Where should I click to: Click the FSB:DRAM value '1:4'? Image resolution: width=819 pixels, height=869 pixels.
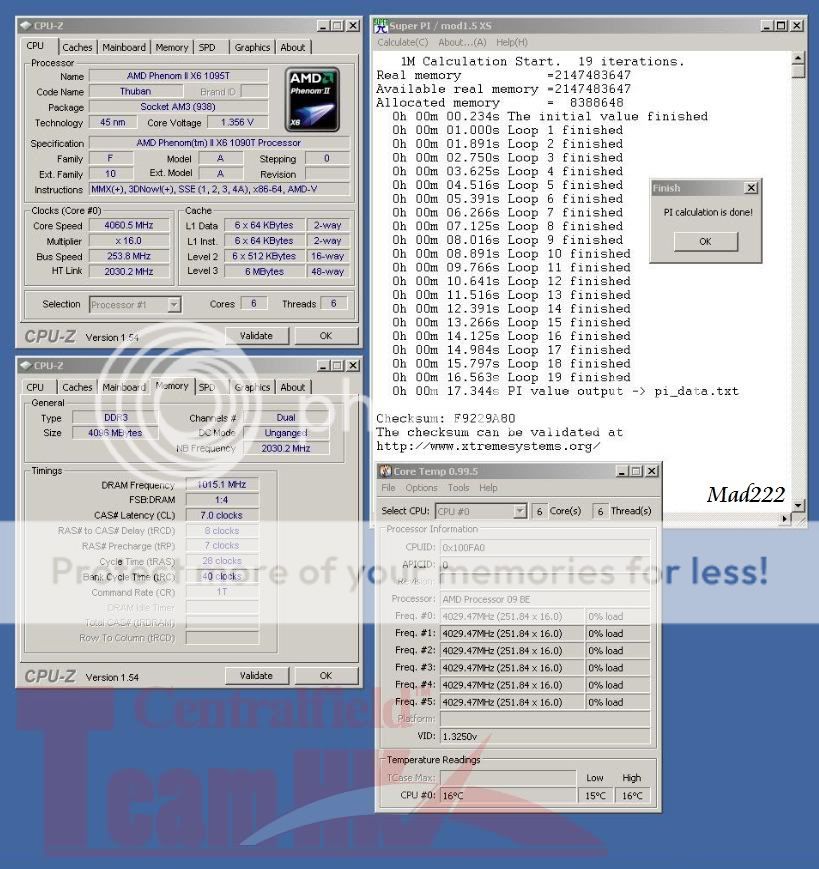pyautogui.click(x=222, y=500)
